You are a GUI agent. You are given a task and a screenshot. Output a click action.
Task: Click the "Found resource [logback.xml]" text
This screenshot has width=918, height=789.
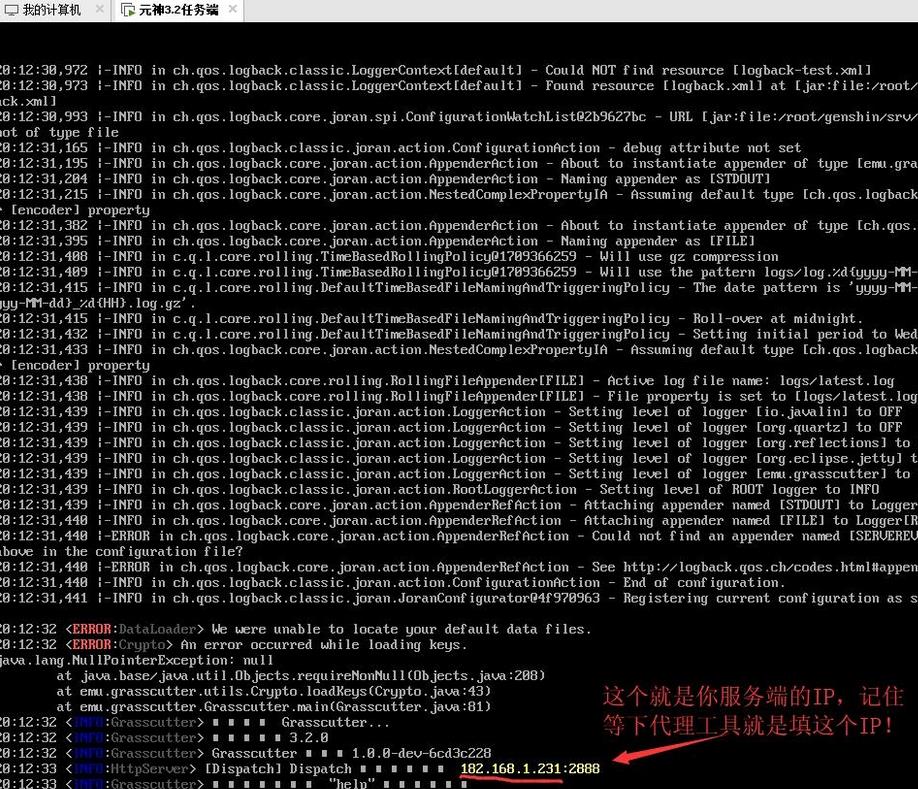pos(654,86)
